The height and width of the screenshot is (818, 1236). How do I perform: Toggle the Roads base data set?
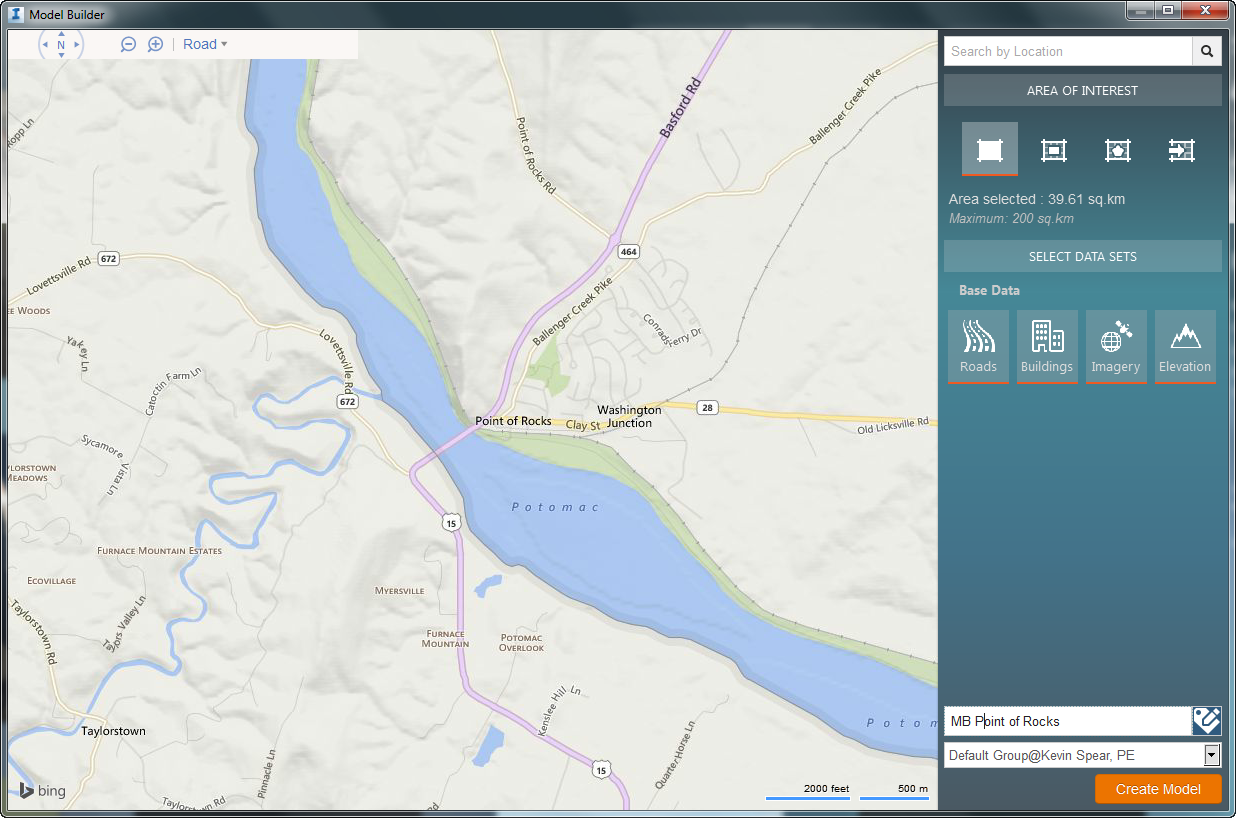(x=978, y=346)
